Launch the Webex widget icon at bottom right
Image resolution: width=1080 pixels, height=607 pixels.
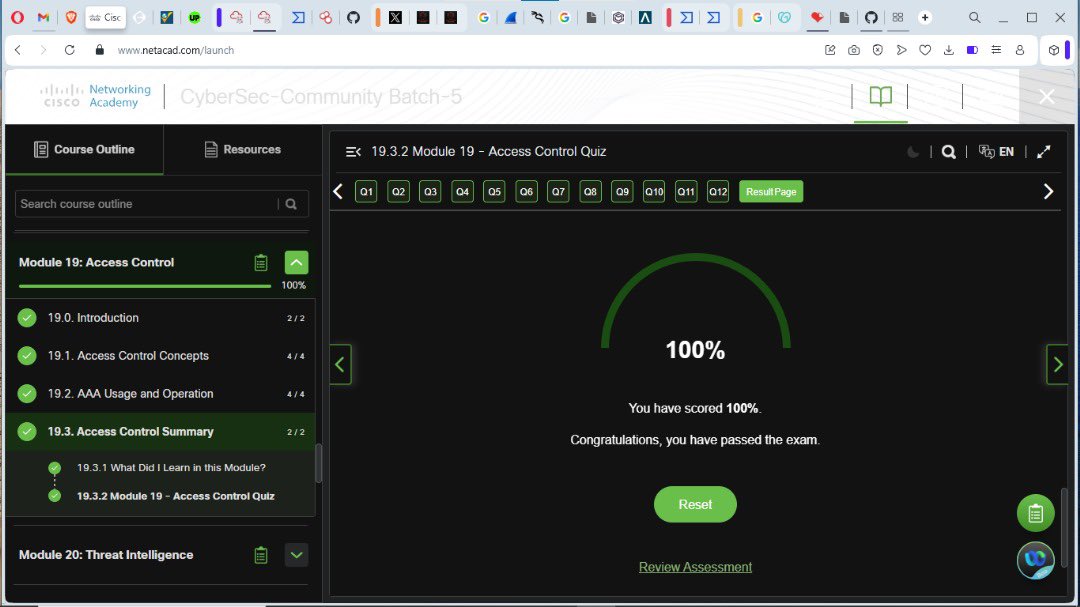pyautogui.click(x=1035, y=560)
